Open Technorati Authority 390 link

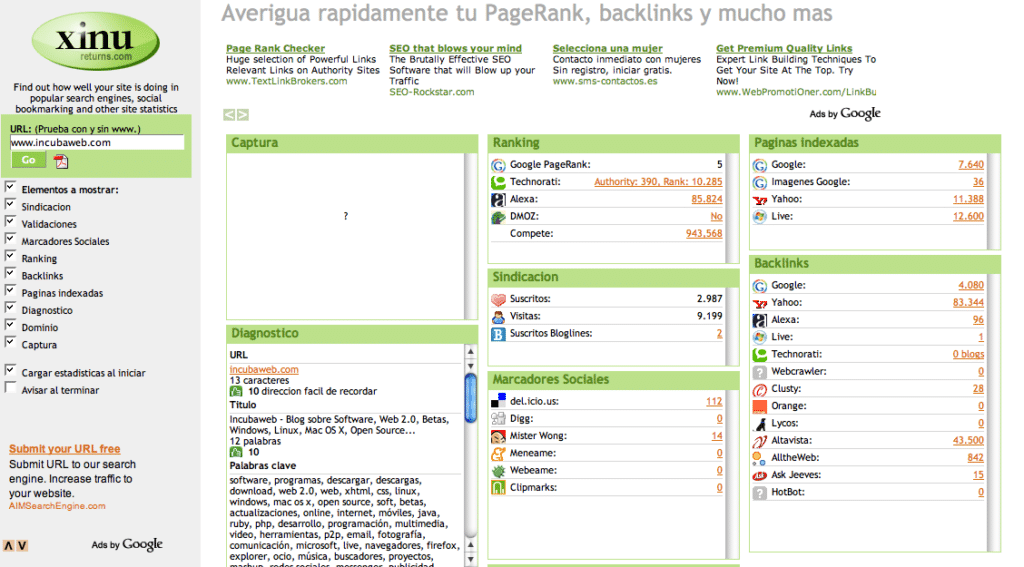(x=658, y=182)
